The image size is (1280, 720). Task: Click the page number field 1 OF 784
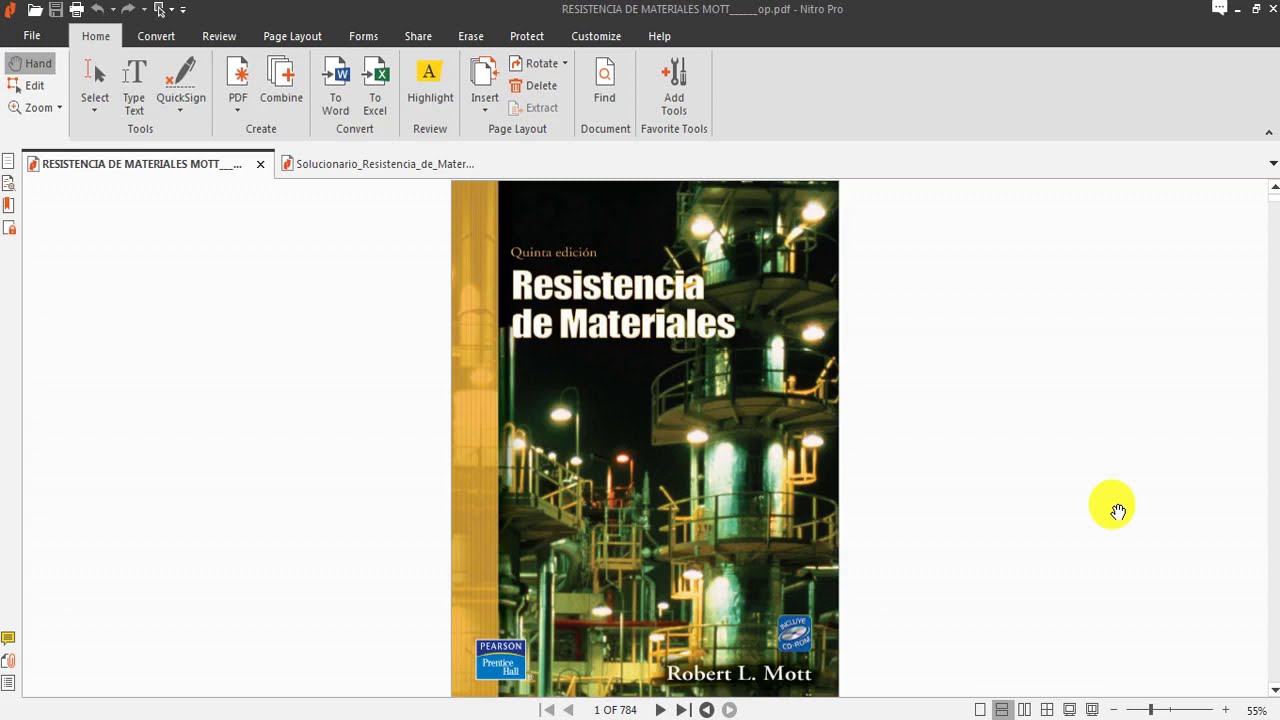coord(615,710)
